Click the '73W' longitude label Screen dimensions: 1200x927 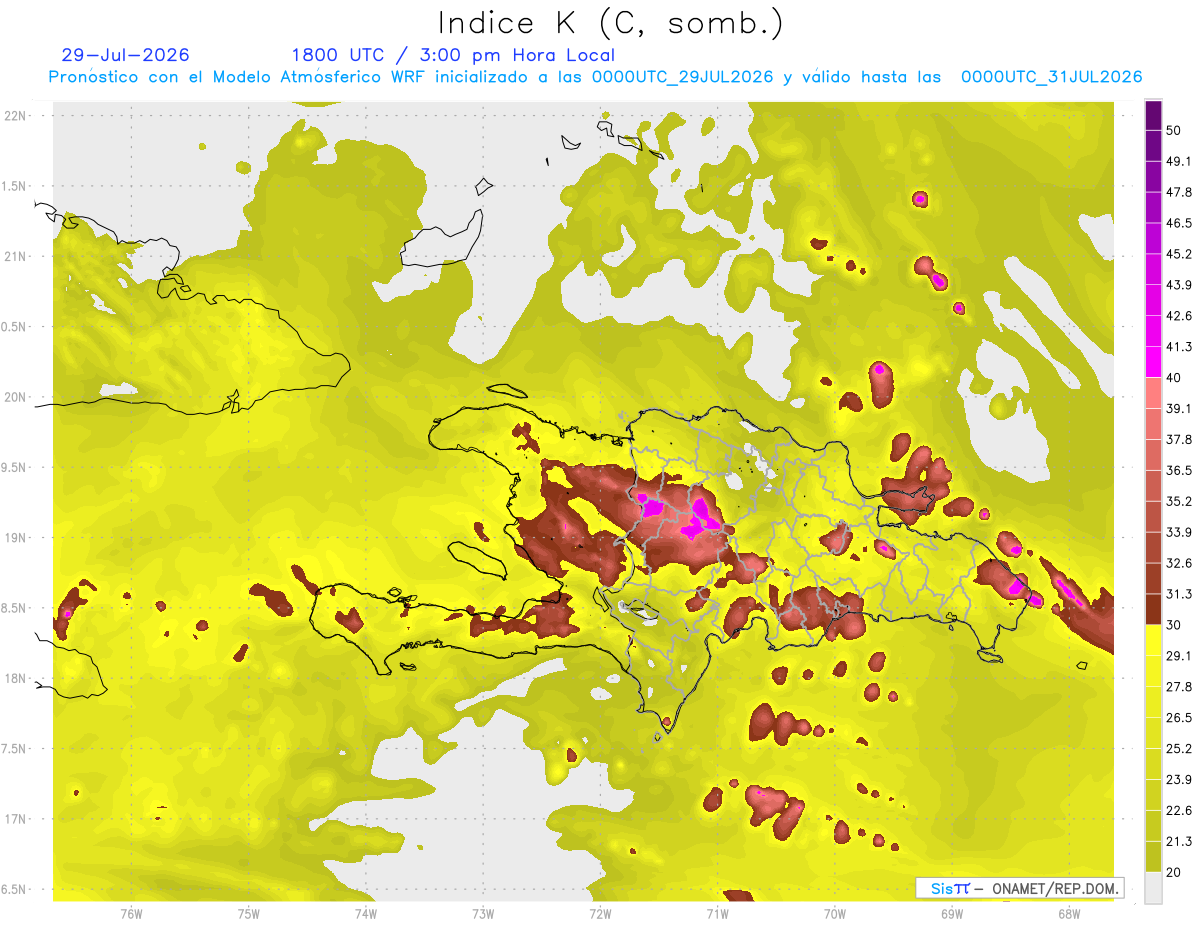pyautogui.click(x=483, y=914)
